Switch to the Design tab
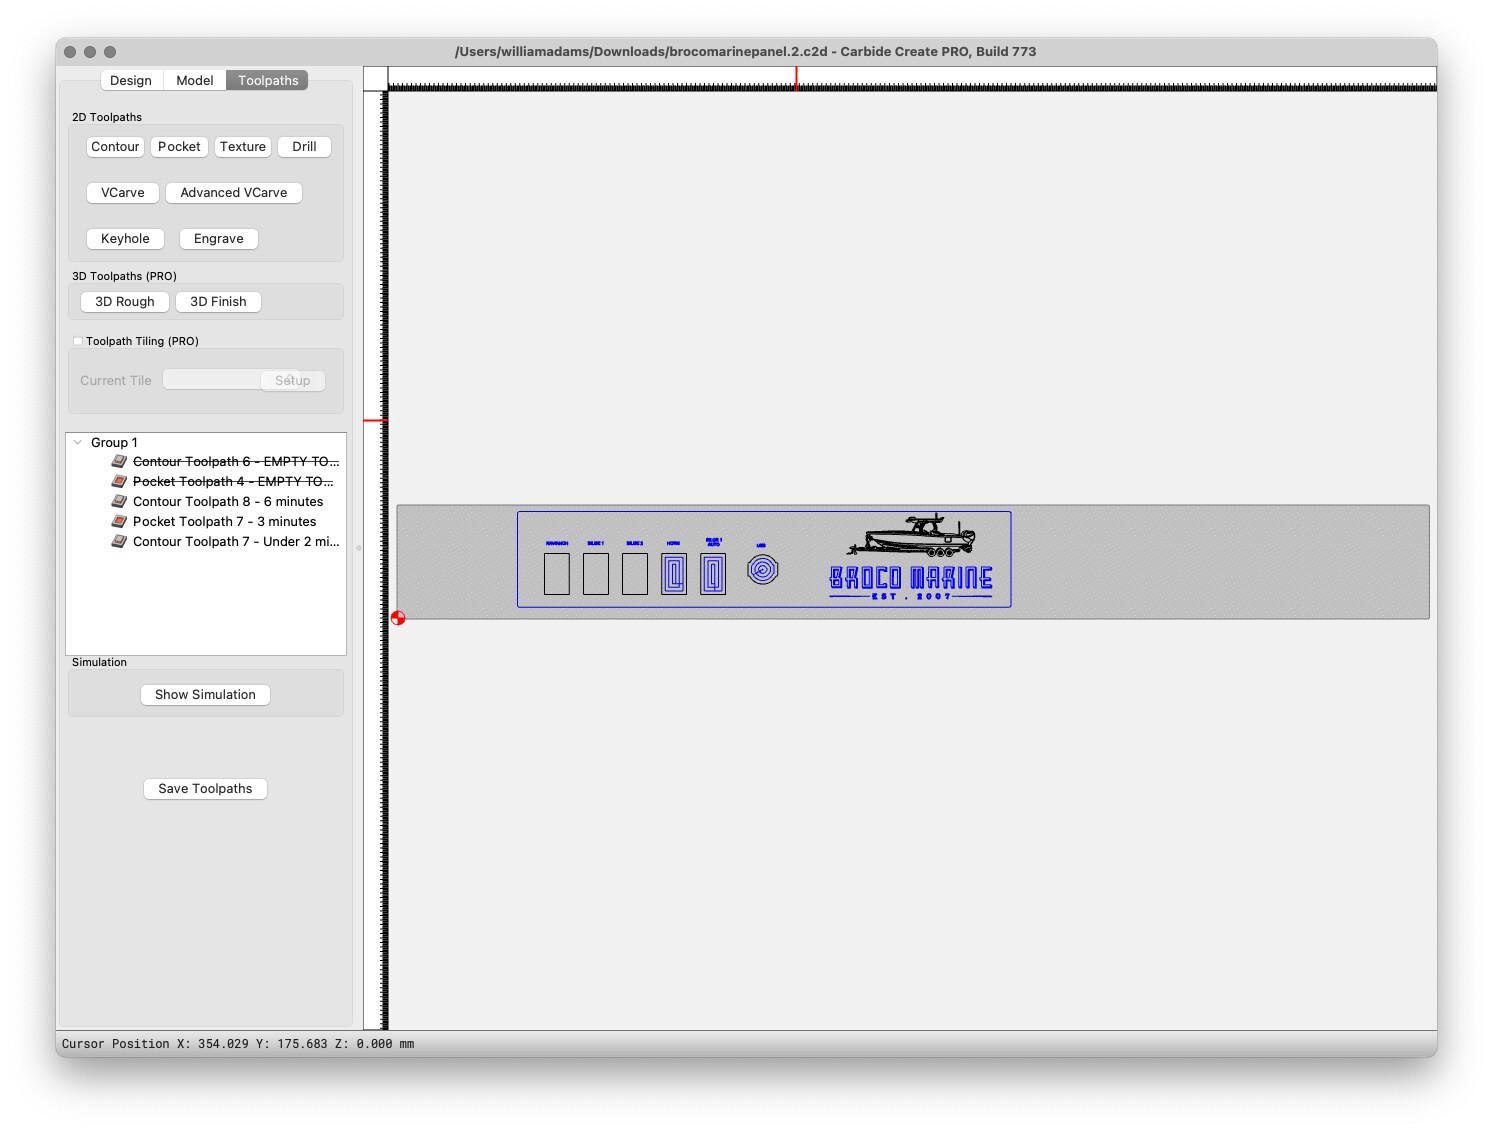This screenshot has width=1493, height=1131. click(131, 80)
